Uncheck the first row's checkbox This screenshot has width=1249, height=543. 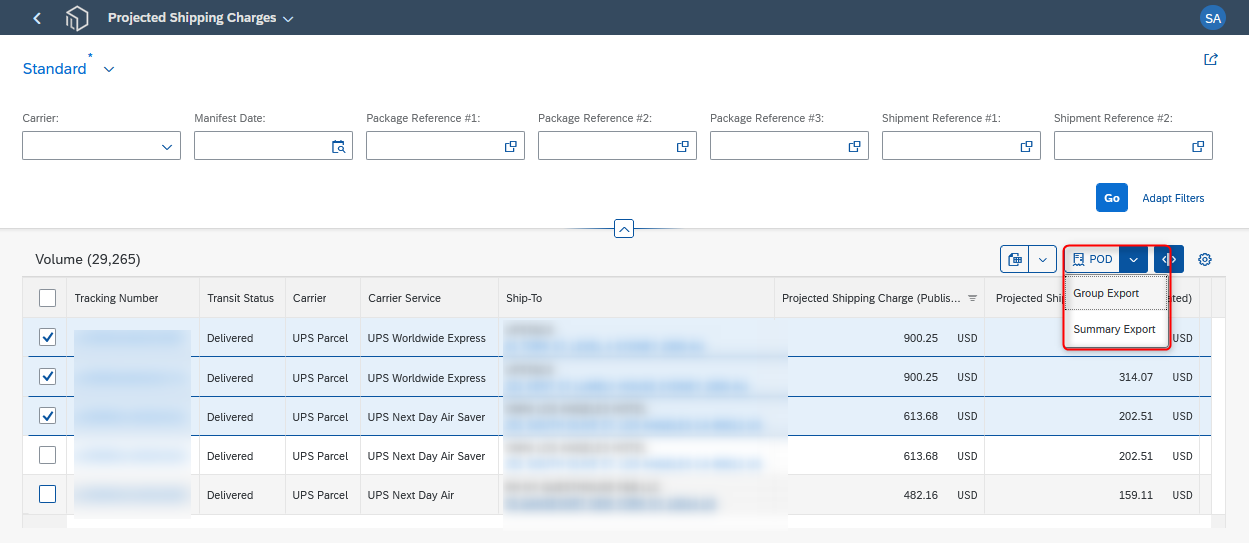point(47,338)
